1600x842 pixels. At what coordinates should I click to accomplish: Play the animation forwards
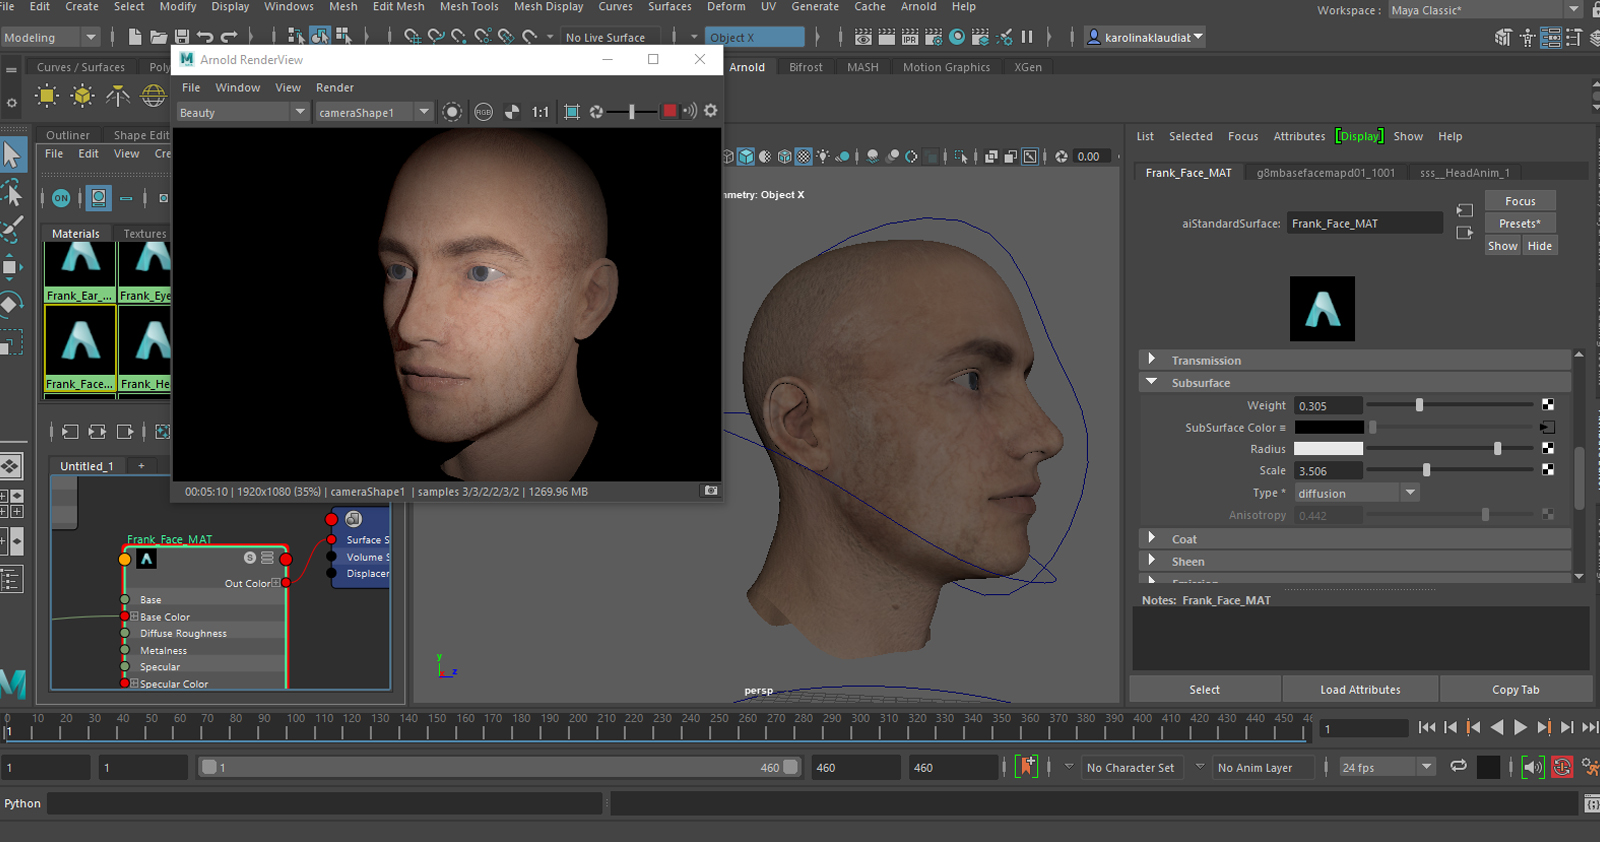[x=1520, y=728]
